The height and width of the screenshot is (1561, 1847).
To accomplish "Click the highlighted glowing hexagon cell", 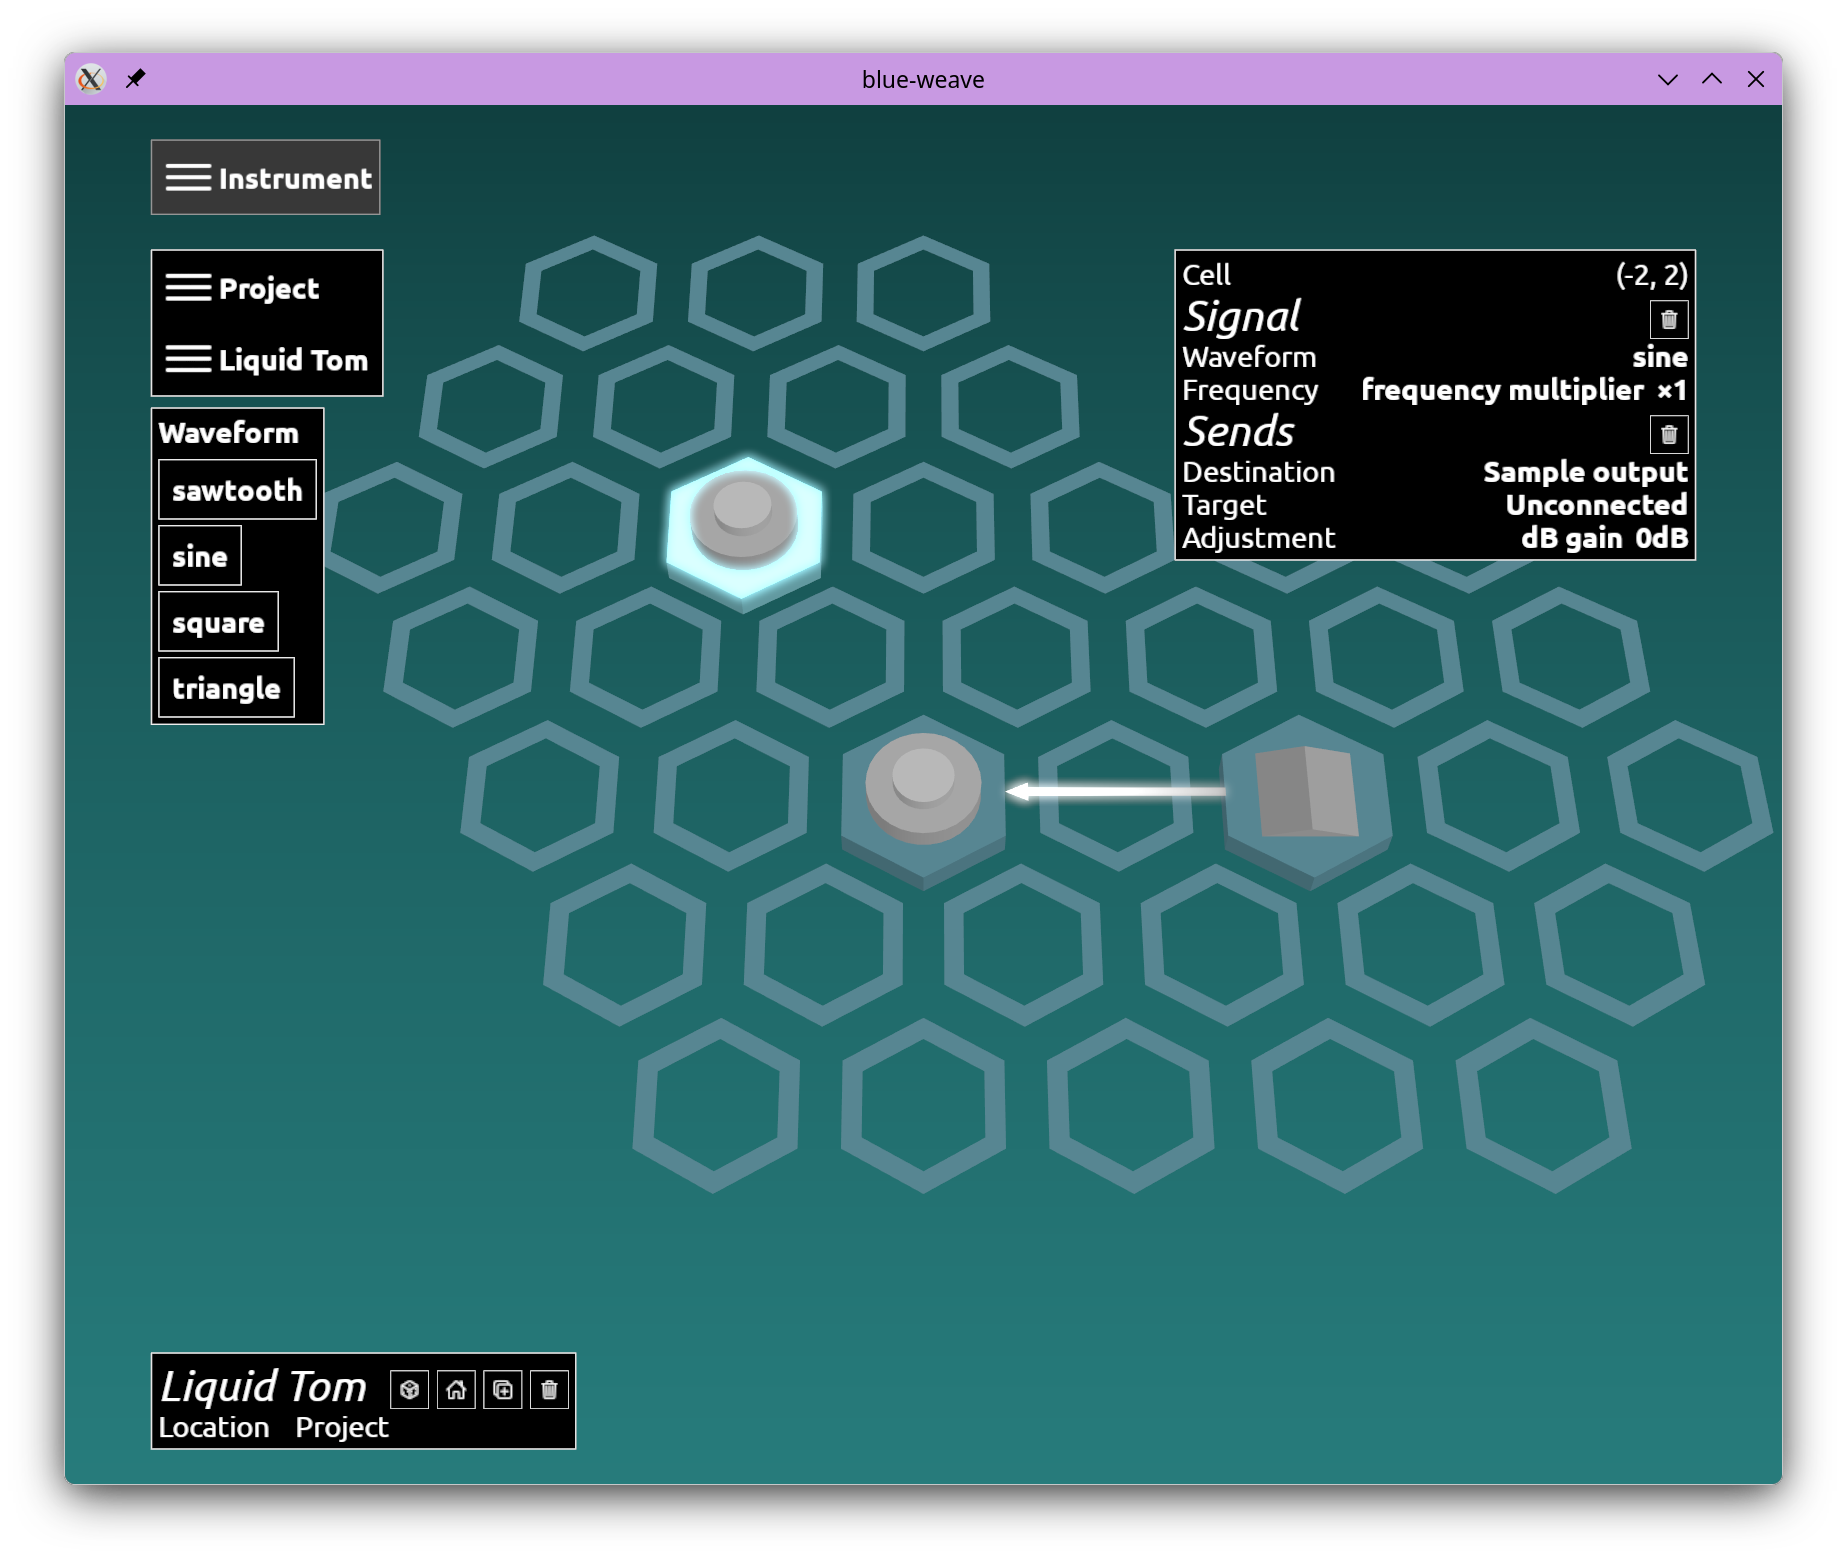I will 744,526.
